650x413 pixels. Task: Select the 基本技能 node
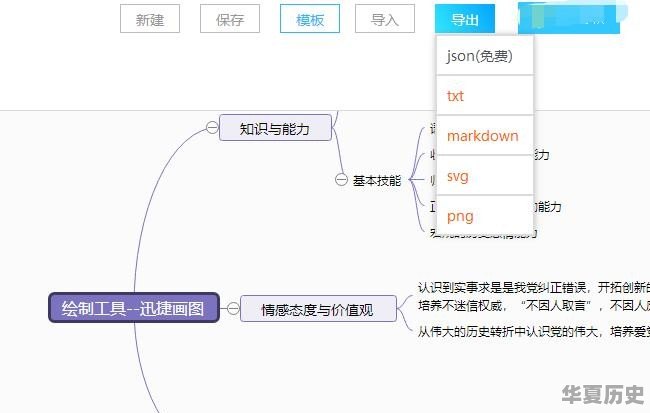point(377,180)
